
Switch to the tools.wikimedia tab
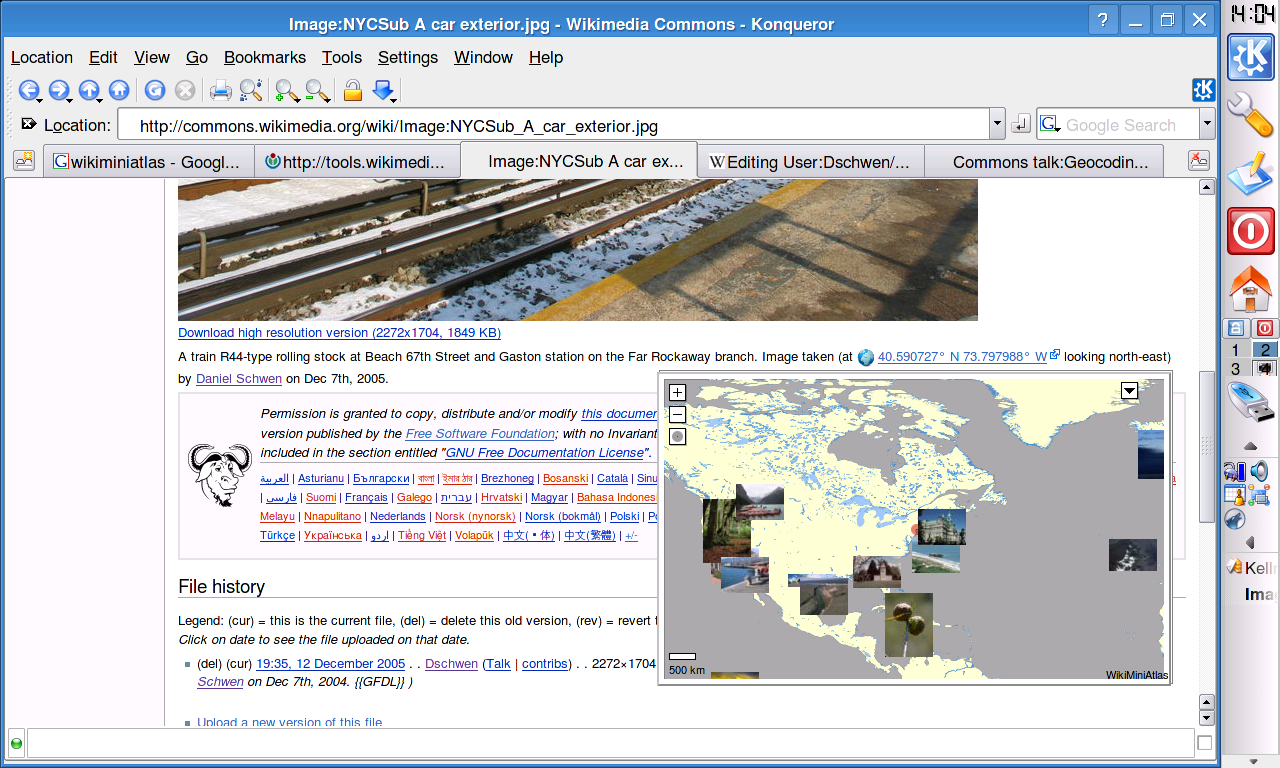(355, 161)
